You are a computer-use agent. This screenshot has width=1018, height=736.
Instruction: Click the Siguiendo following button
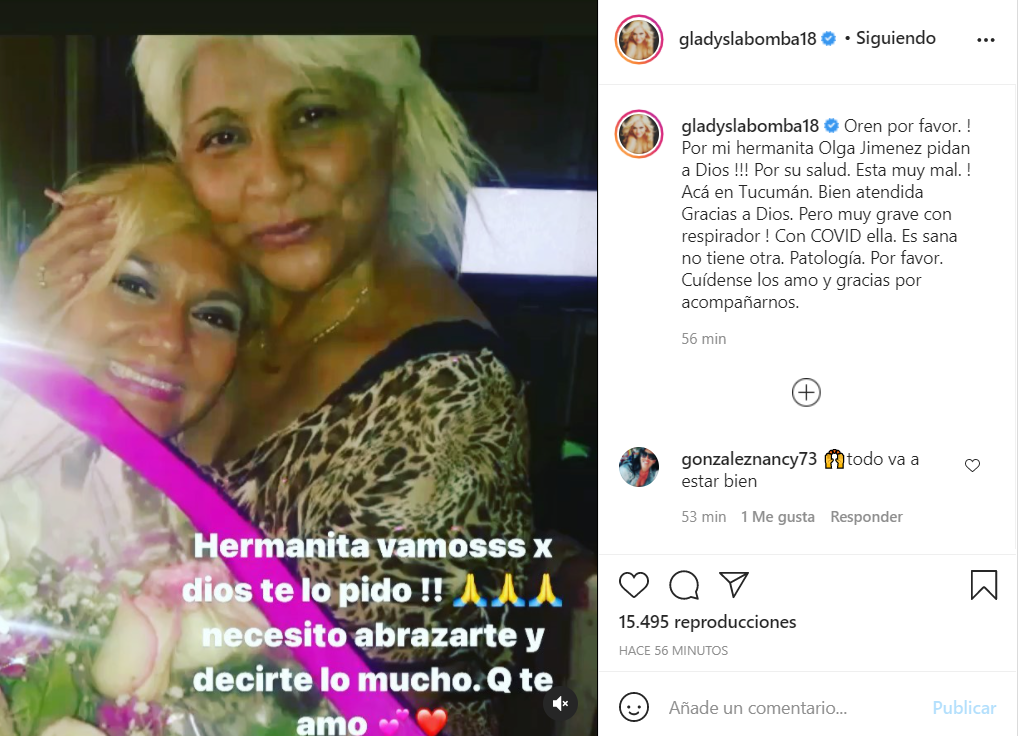(x=895, y=38)
